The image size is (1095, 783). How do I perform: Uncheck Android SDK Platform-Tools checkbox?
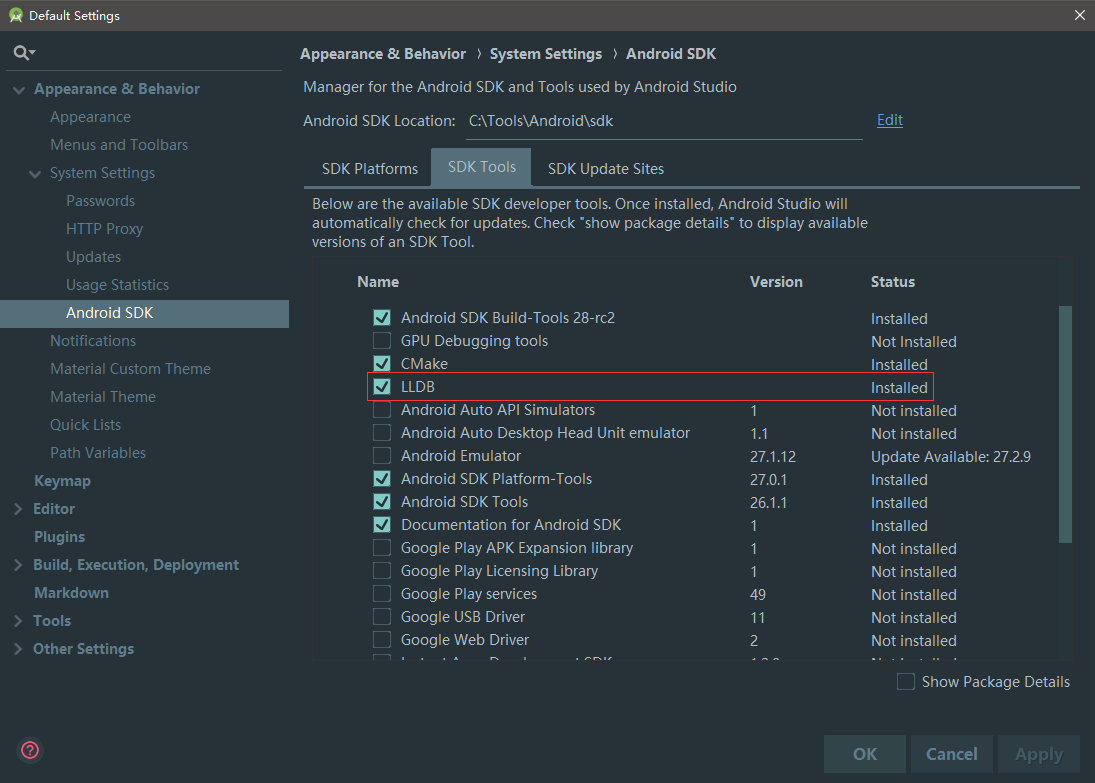382,479
